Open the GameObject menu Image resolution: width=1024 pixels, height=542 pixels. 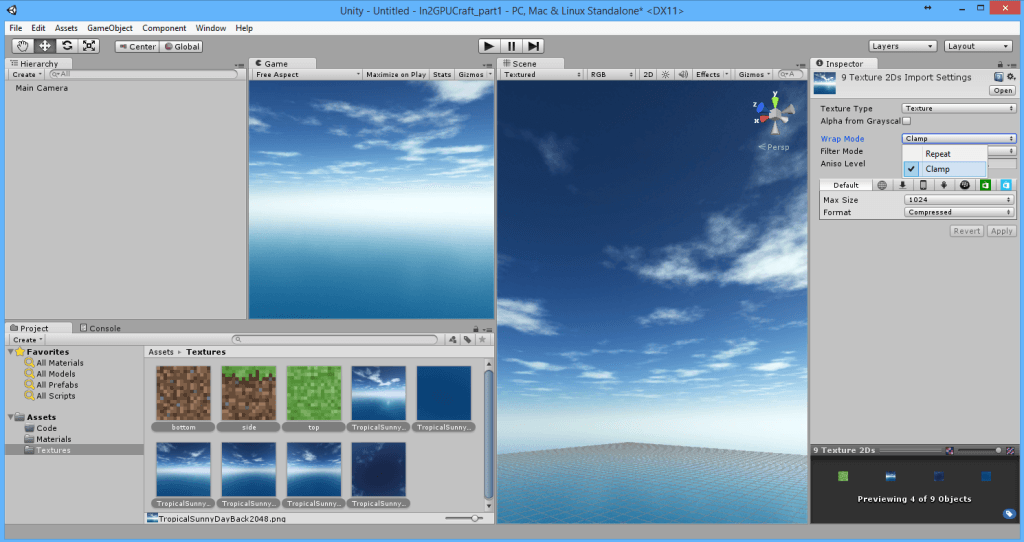pyautogui.click(x=109, y=28)
